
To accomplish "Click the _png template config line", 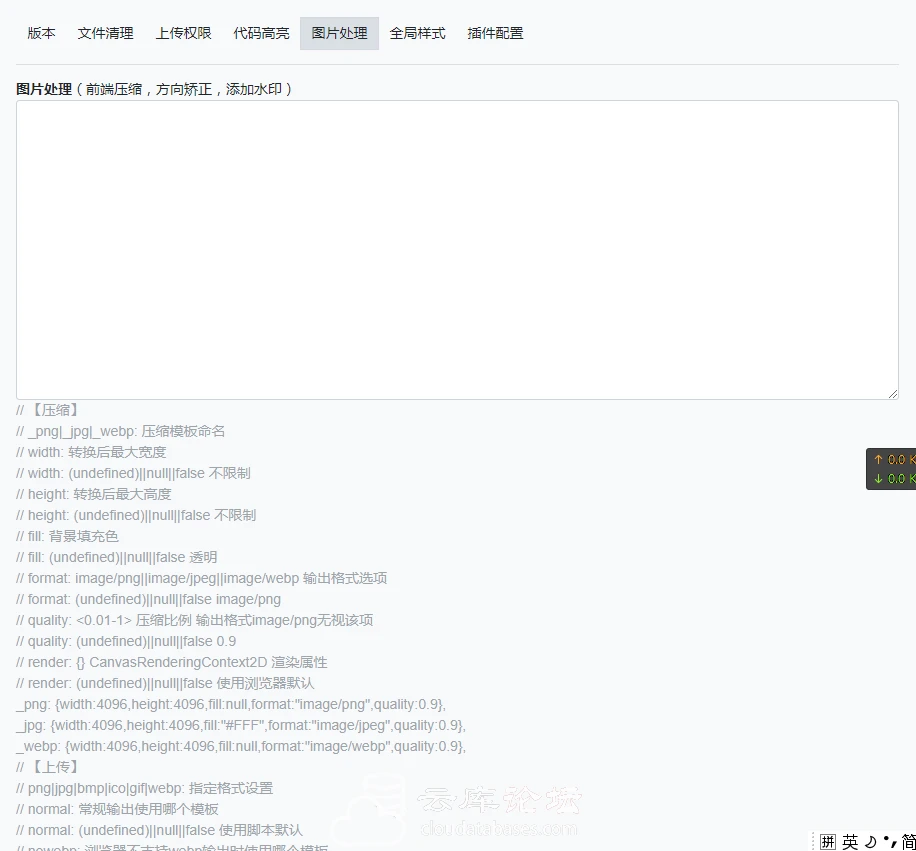I will [231, 704].
